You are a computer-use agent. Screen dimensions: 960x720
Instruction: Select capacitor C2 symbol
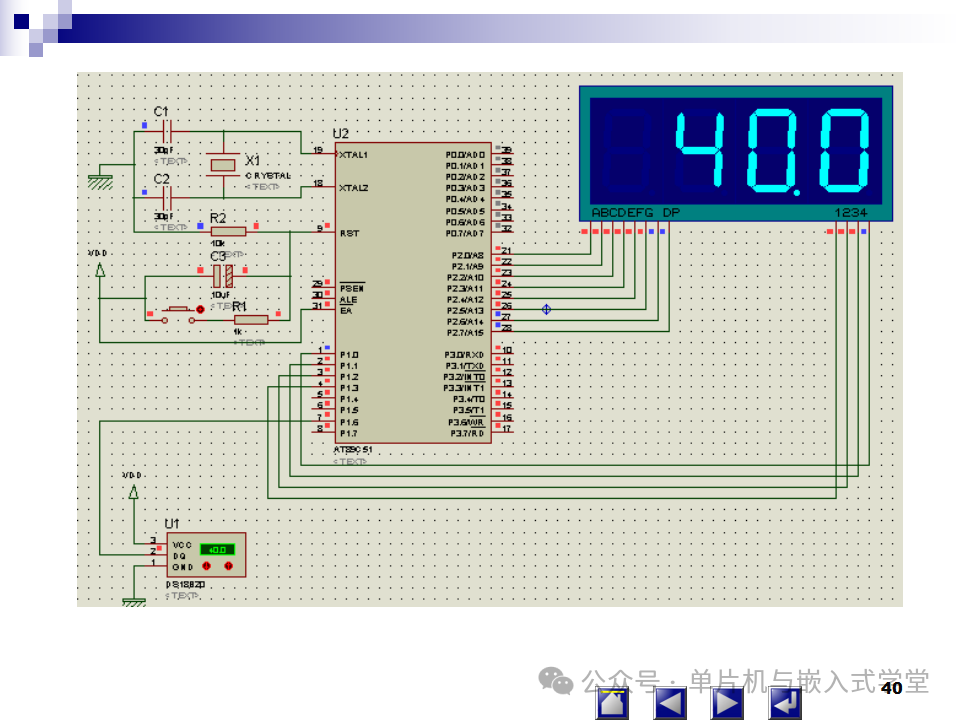[167, 198]
